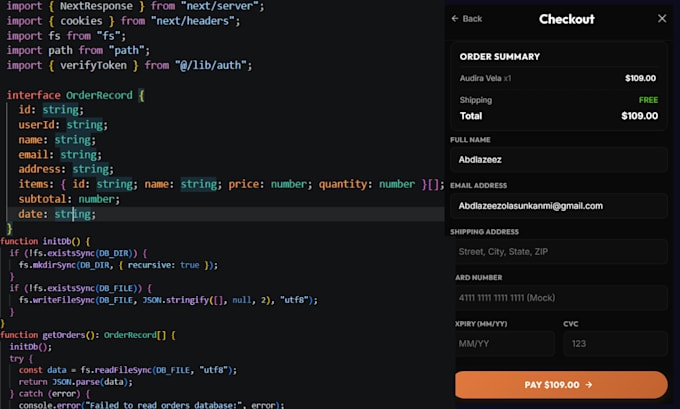Screen dimensions: 680x409
Task: Click the Pay $109.00 button
Action: pos(561,385)
